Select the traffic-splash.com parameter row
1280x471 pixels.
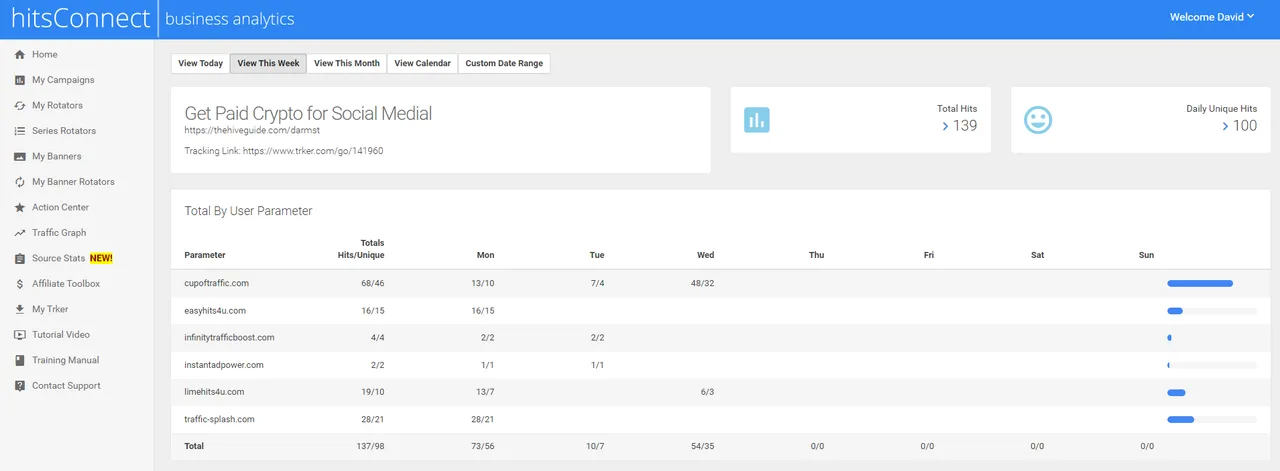[219, 419]
